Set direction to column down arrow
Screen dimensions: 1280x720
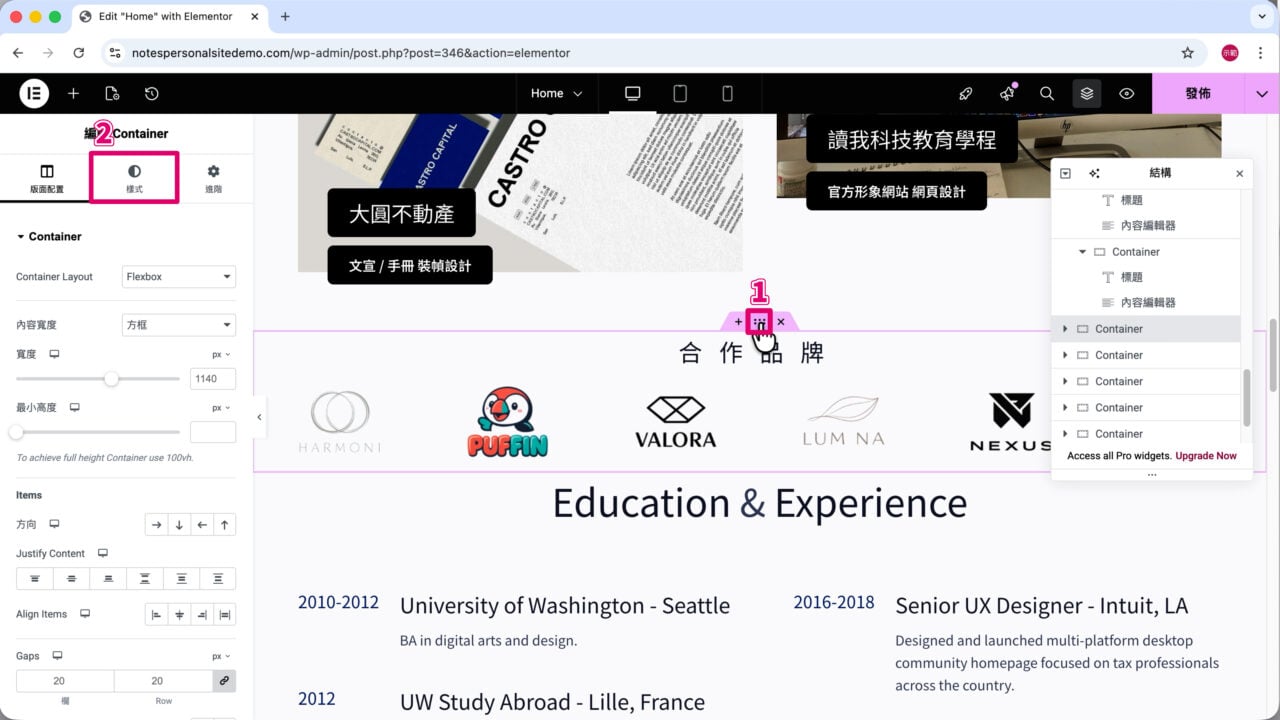pos(179,524)
